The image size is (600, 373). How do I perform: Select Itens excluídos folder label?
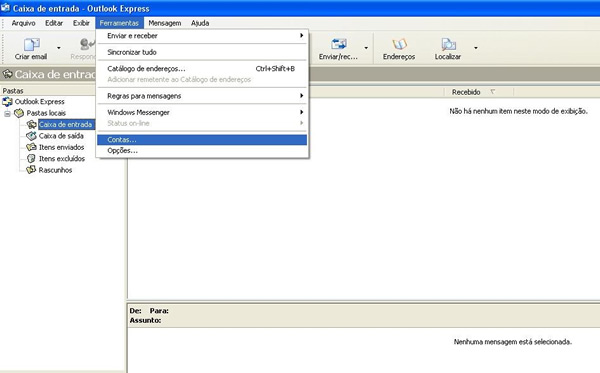[x=62, y=158]
